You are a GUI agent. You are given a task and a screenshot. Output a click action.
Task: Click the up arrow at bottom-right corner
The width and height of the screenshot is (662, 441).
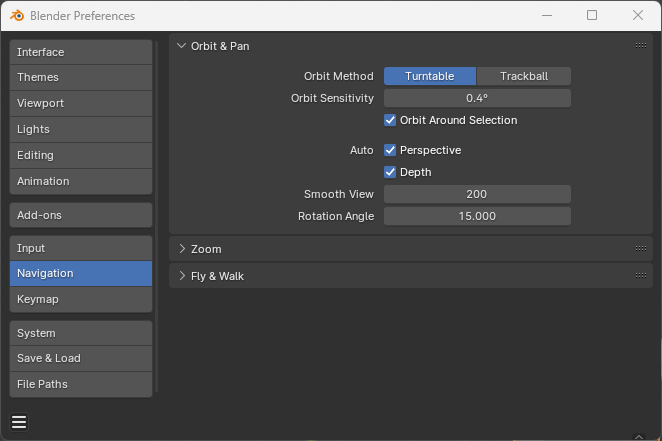tap(639, 437)
